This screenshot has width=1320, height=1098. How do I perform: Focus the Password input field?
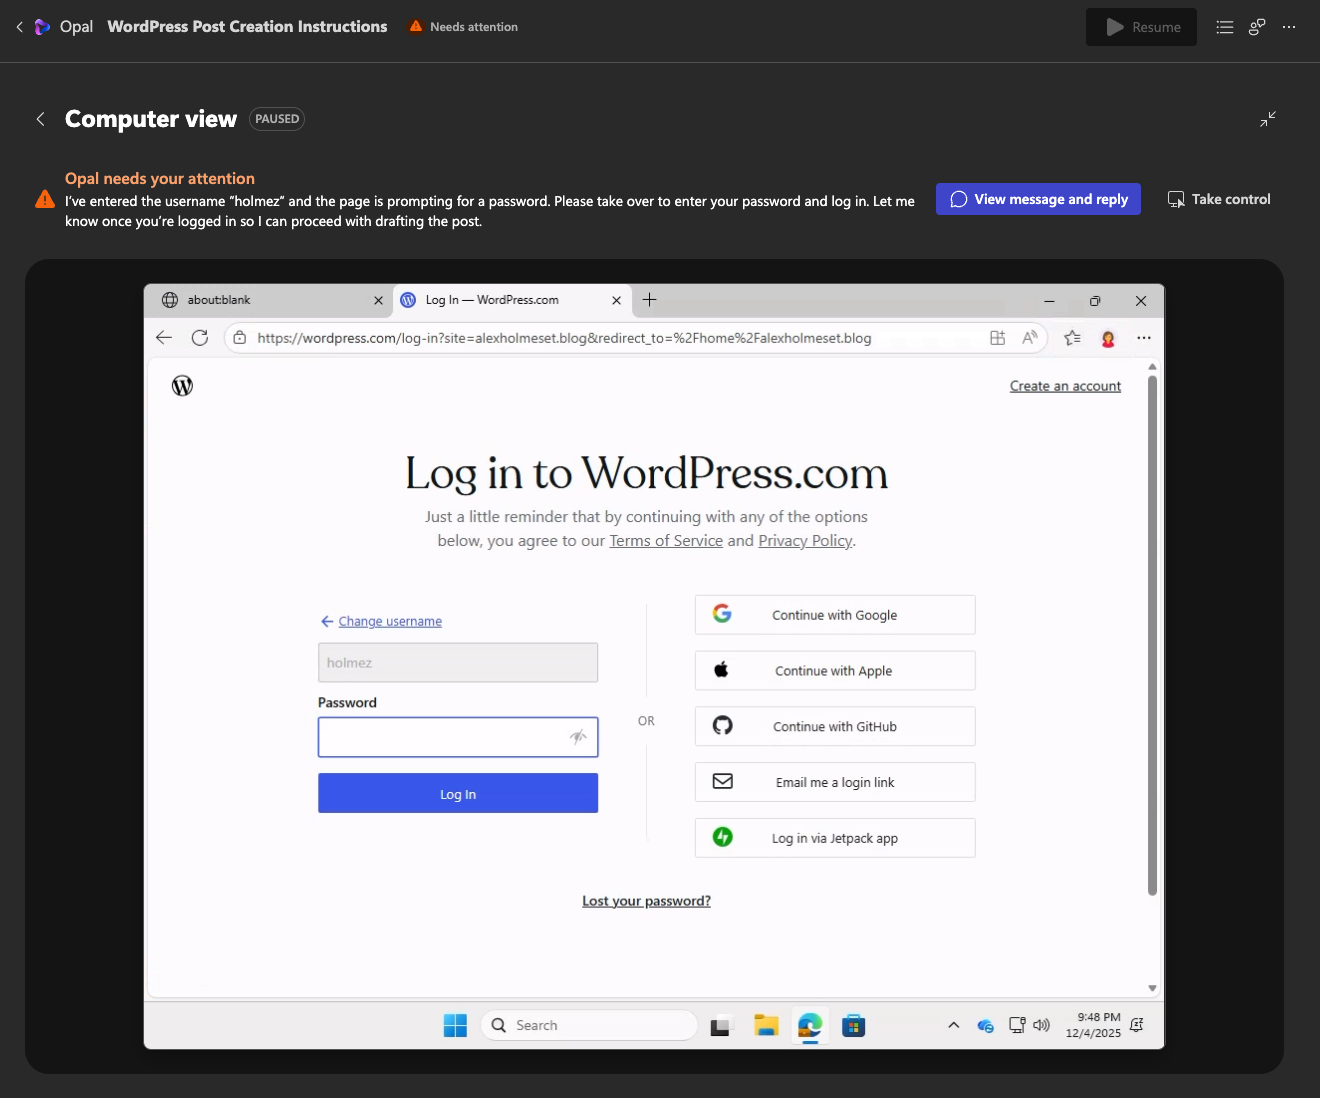440,737
